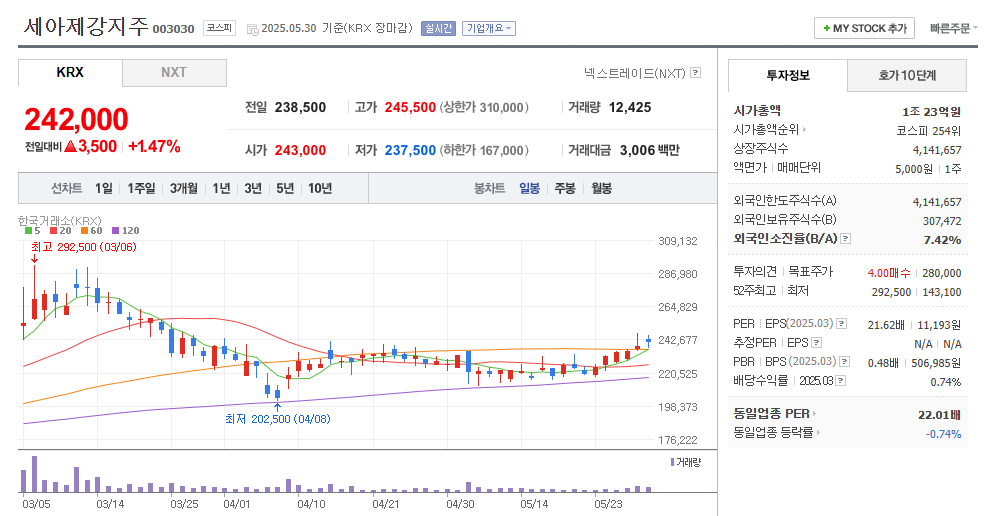The width and height of the screenshot is (988, 516).
Task: Open 추정PER EPS help icon
Action: click(x=817, y=343)
